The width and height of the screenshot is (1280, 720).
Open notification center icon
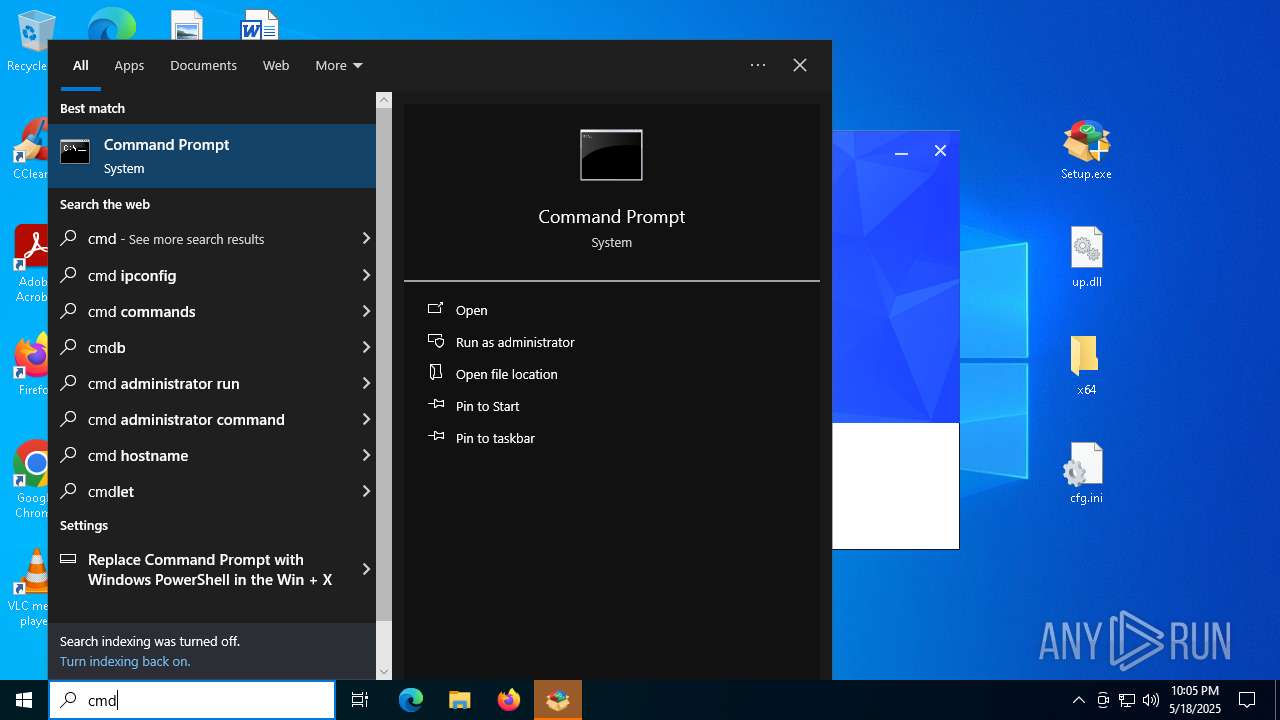(1247, 700)
